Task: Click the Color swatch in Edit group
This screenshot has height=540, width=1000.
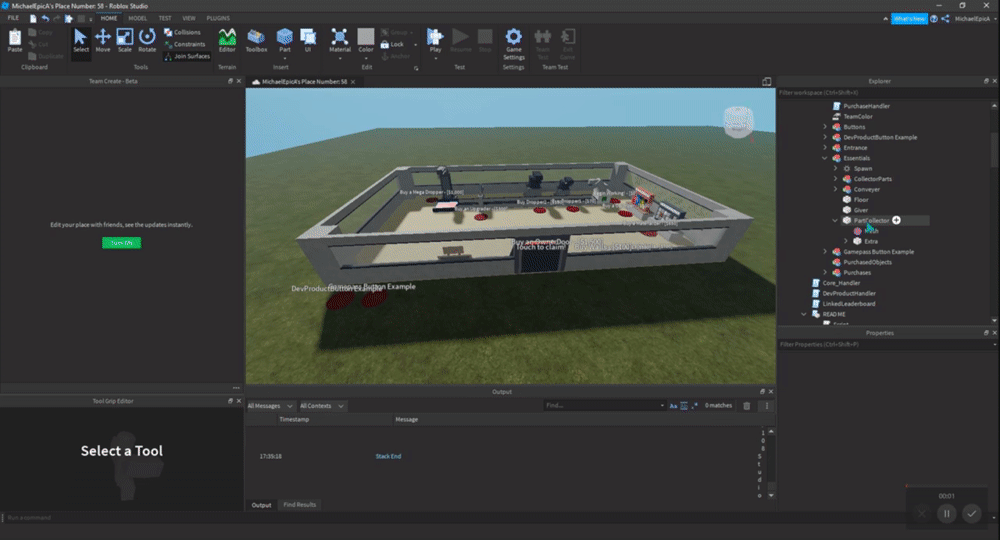Action: click(366, 38)
